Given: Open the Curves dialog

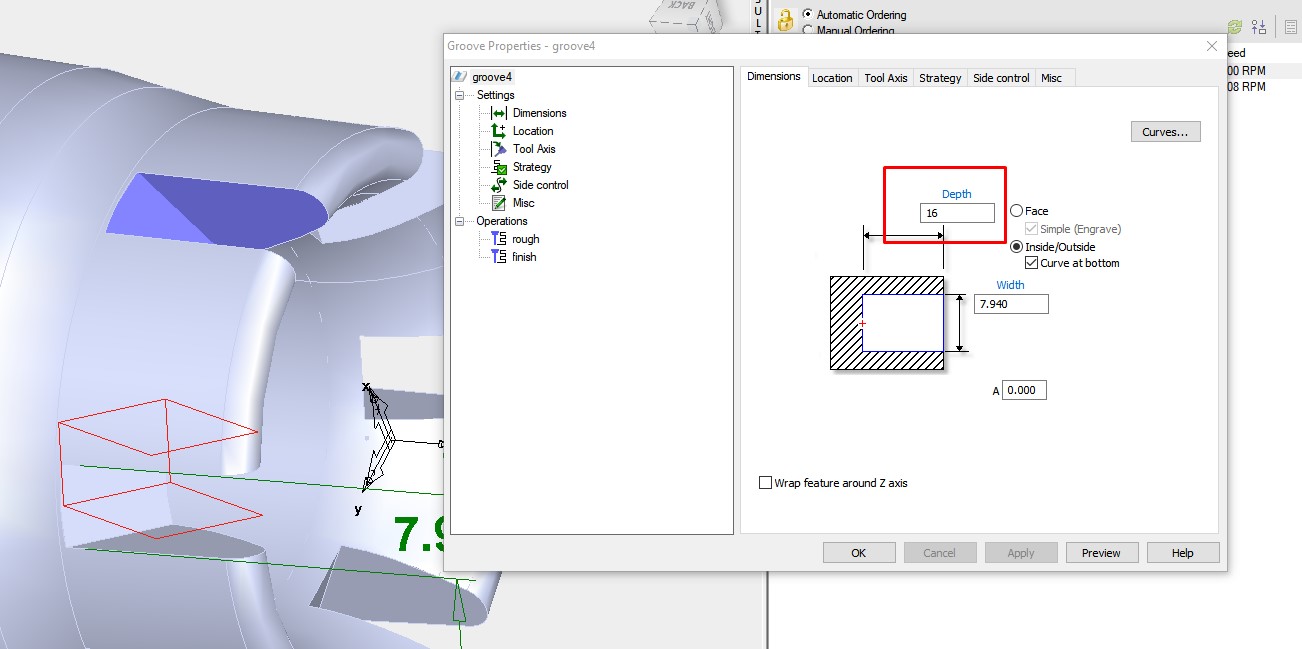Looking at the screenshot, I should (x=1165, y=131).
